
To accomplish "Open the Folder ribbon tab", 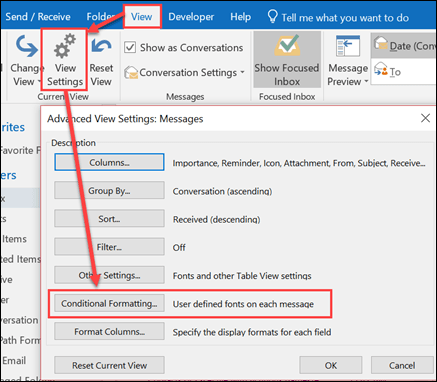I will 101,17.
